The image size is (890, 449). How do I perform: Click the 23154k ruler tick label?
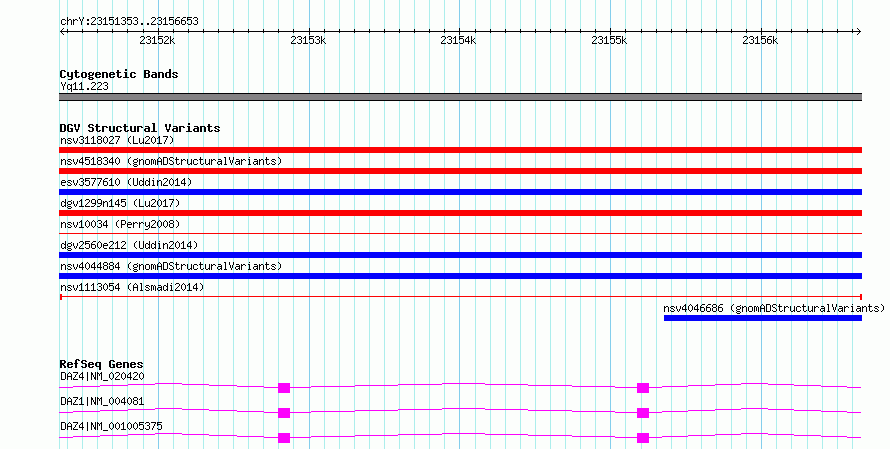pyautogui.click(x=458, y=40)
